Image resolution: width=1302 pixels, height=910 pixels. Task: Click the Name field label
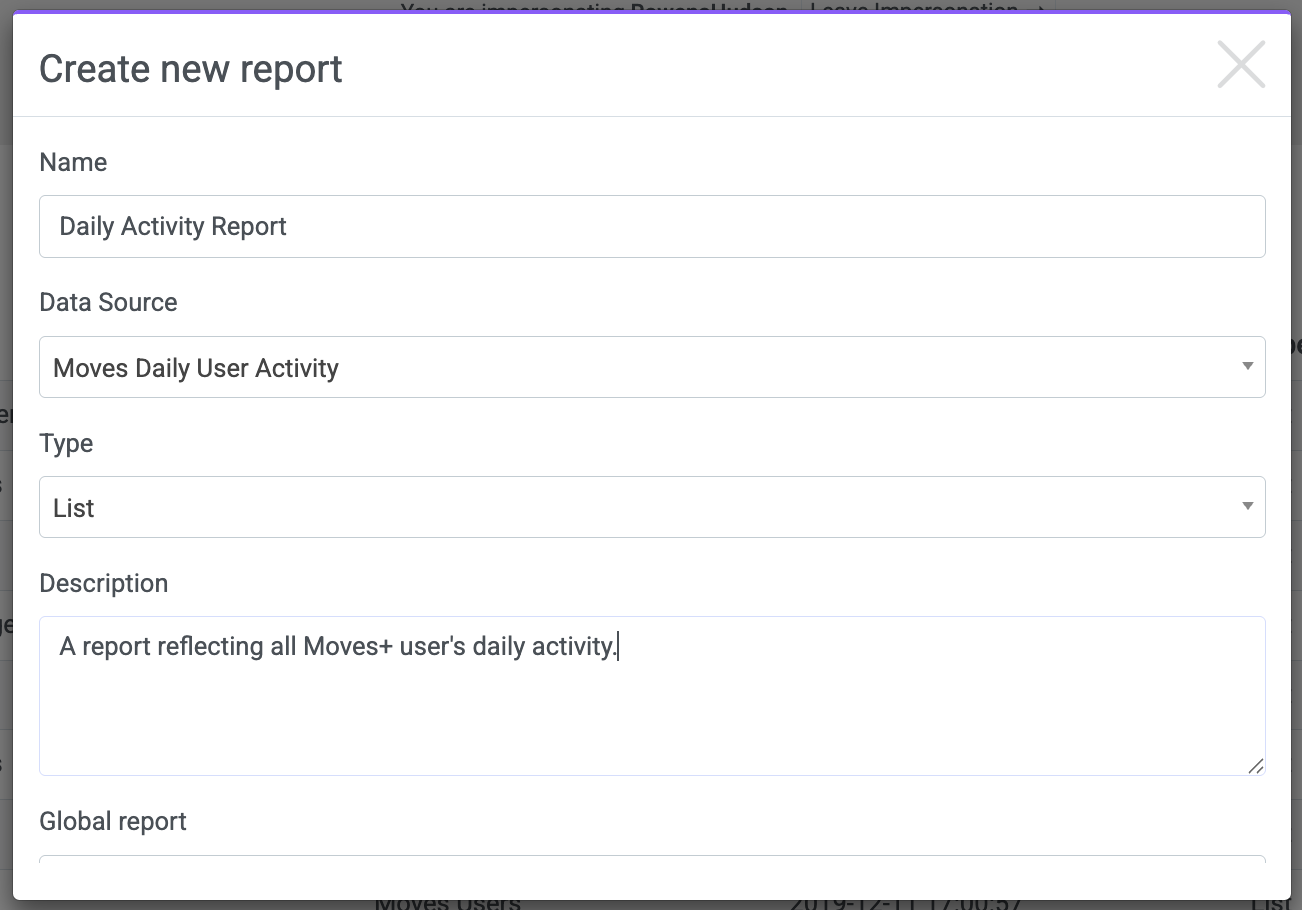[x=73, y=162]
